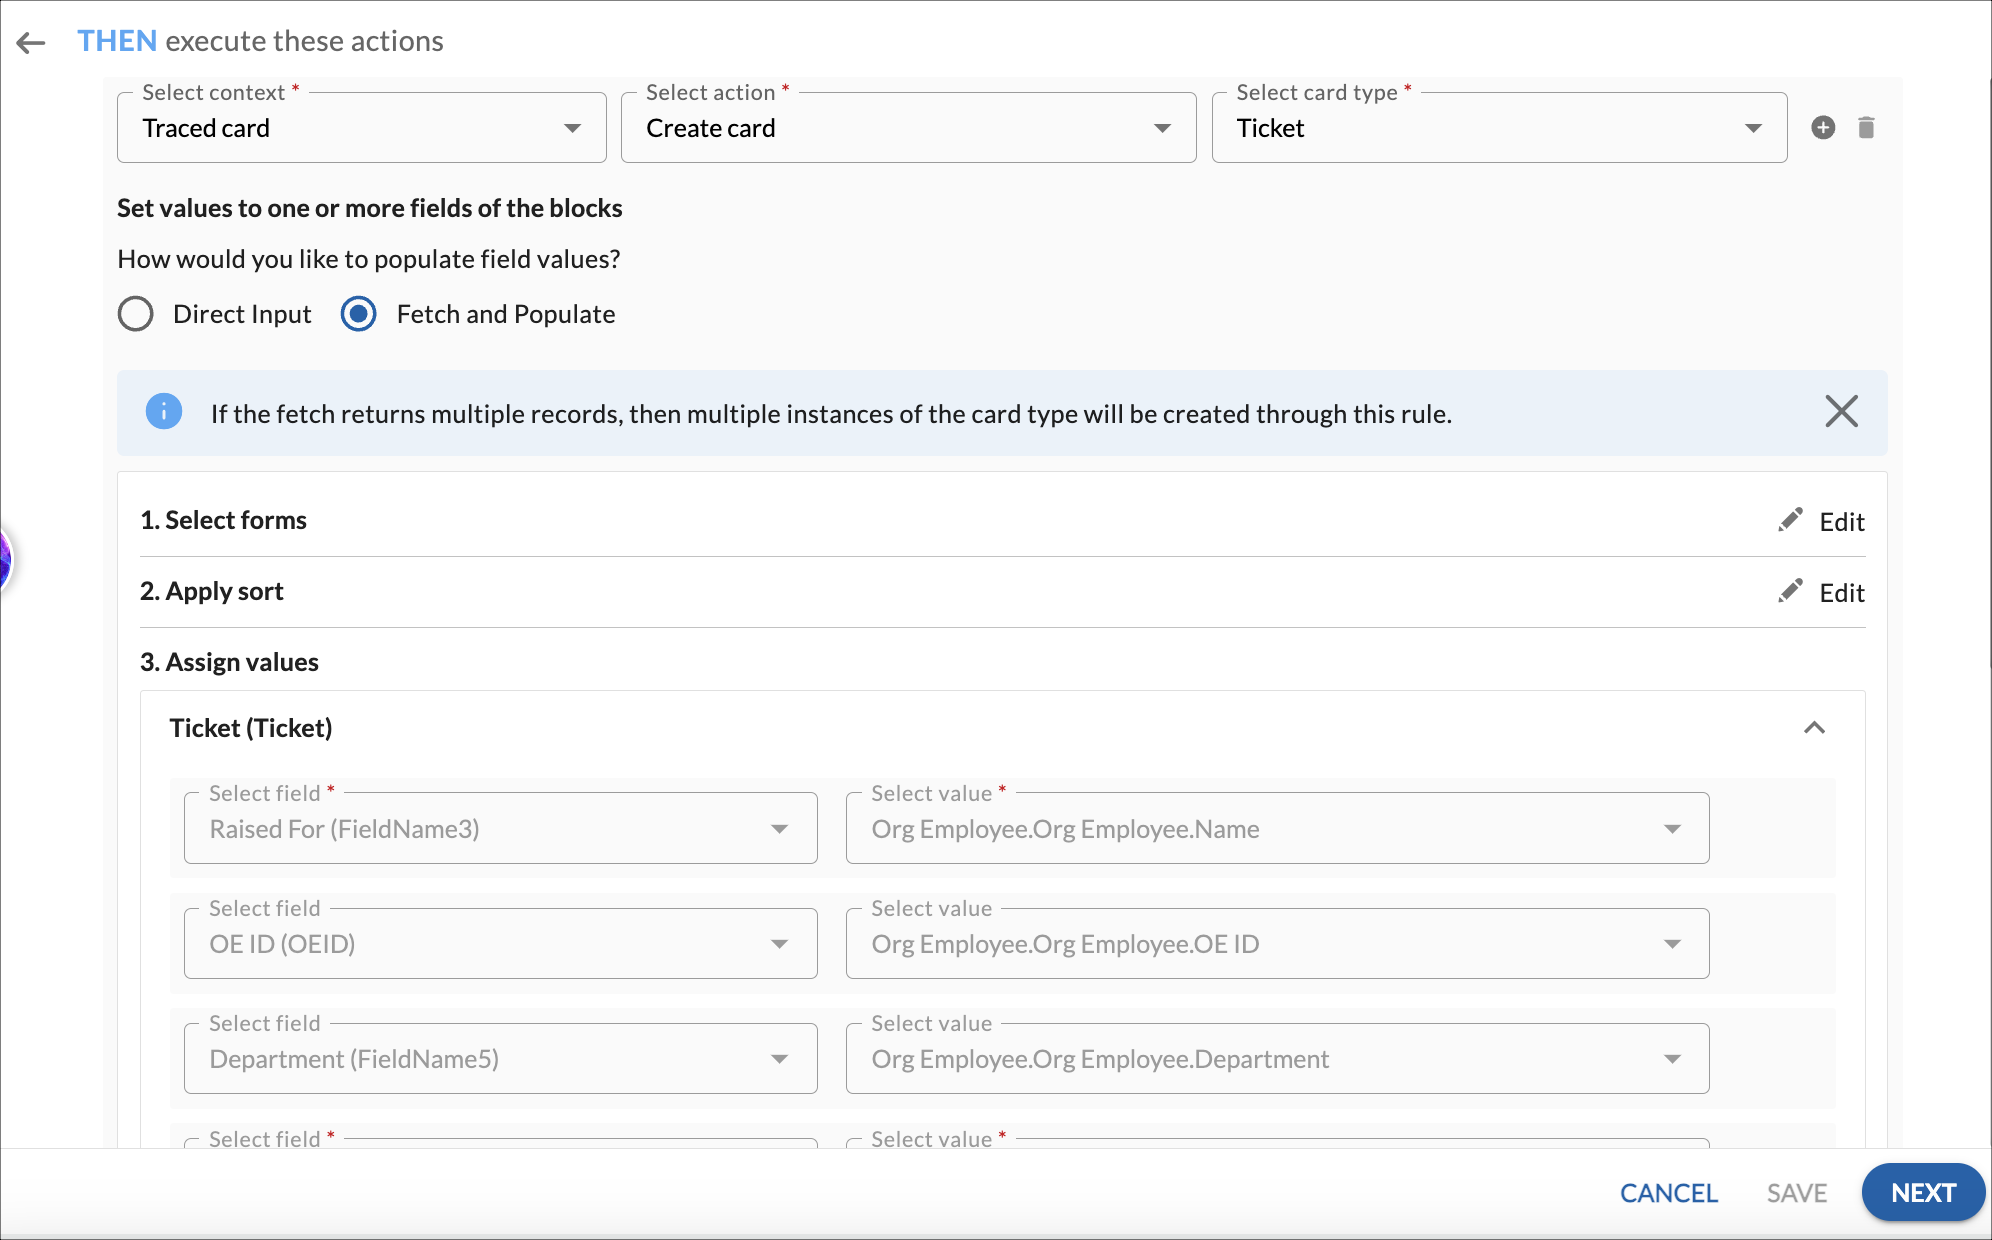The width and height of the screenshot is (1992, 1240).
Task: Open Raised For (FieldName3) field dropdown
Action: 500,829
